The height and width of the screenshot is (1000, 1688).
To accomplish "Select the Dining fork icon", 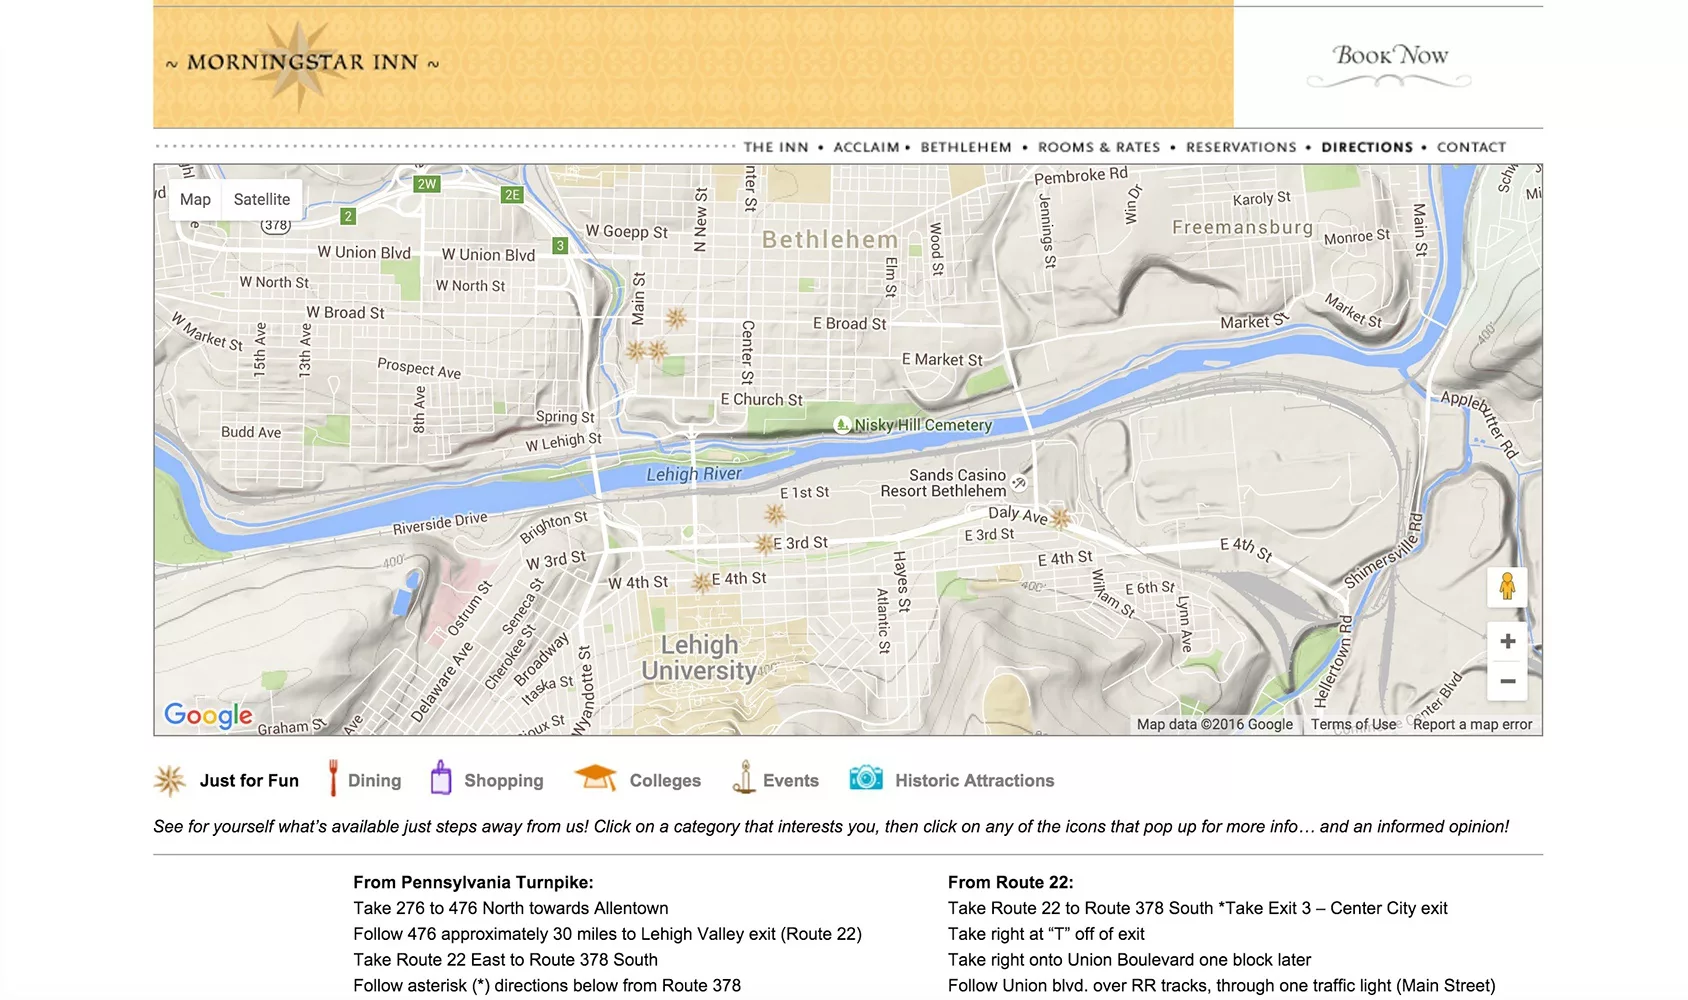I will (x=333, y=778).
